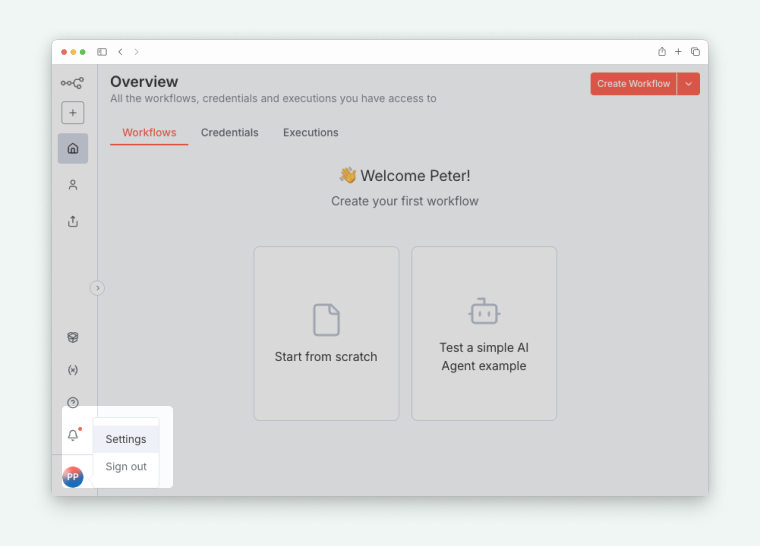
Task: Click the plus button in the sidebar
Action: [x=73, y=113]
